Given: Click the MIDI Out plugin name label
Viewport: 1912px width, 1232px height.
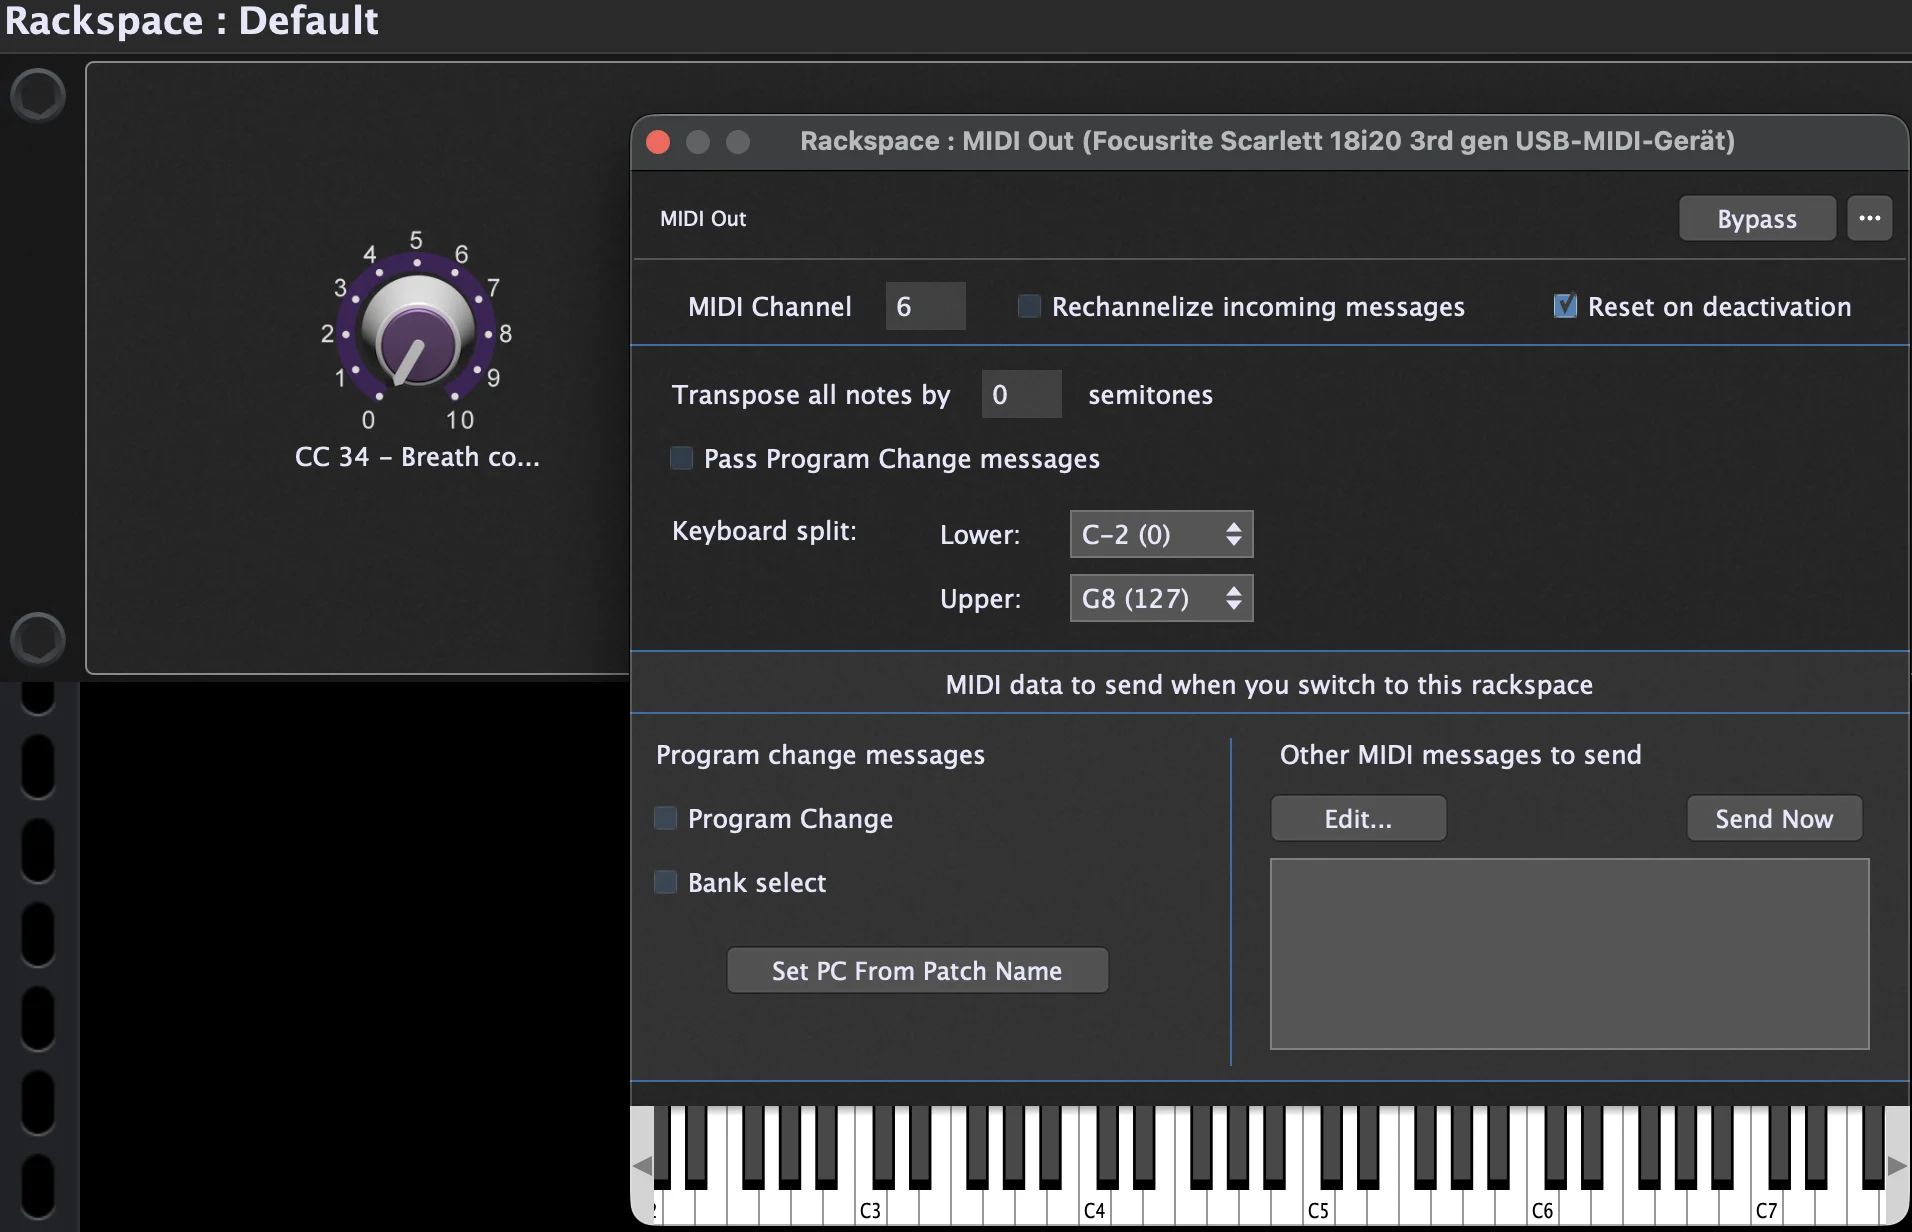Looking at the screenshot, I should (703, 218).
